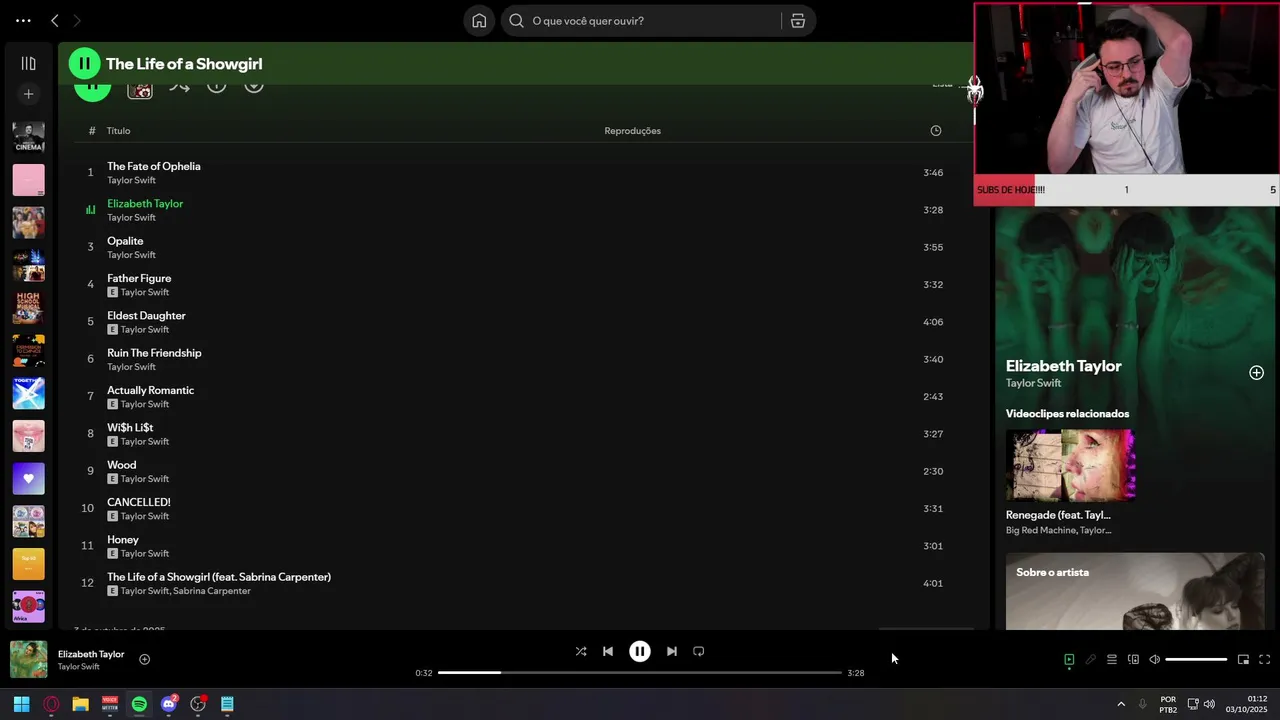This screenshot has height=720, width=1280.
Task: Open Sabrina Carpenter artist link in track 12
Action: click(x=212, y=591)
